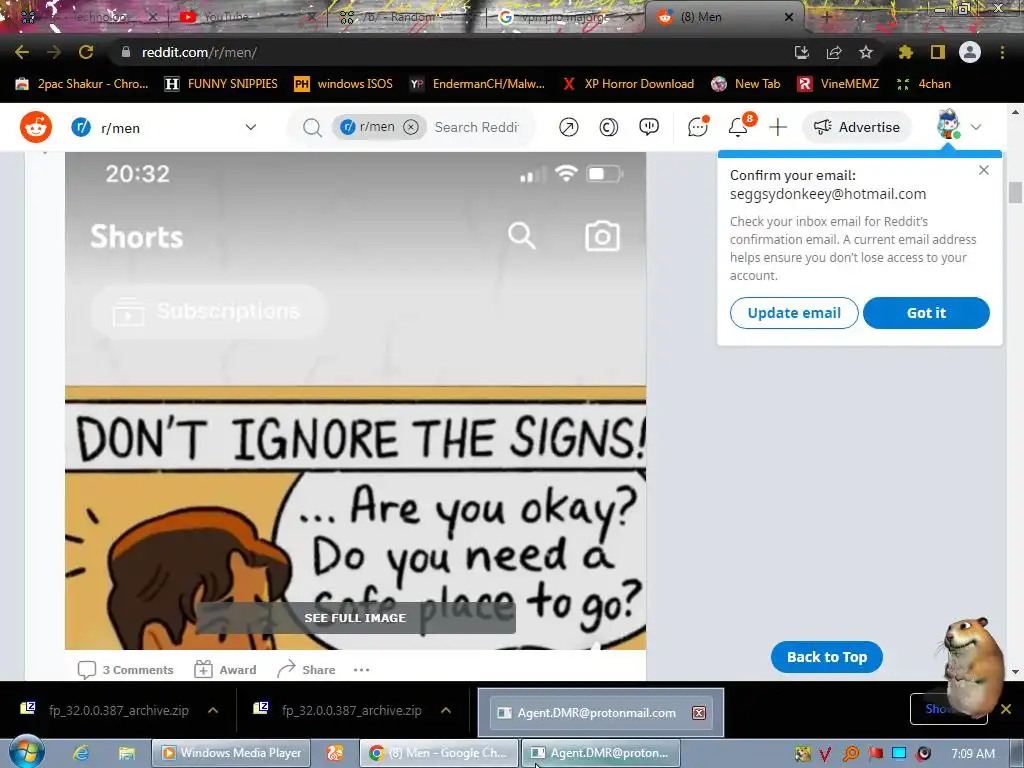
Task: Expand the user avatar account menu
Action: 959,127
